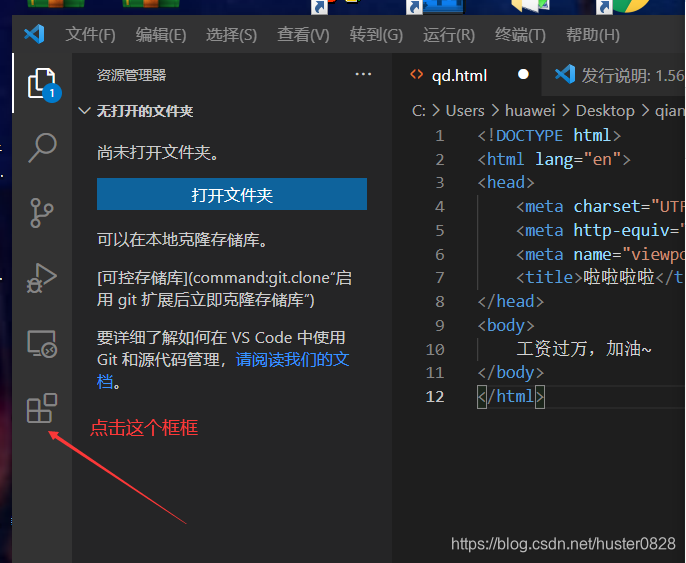Click the VS Code logo in title bar

pyautogui.click(x=35, y=34)
